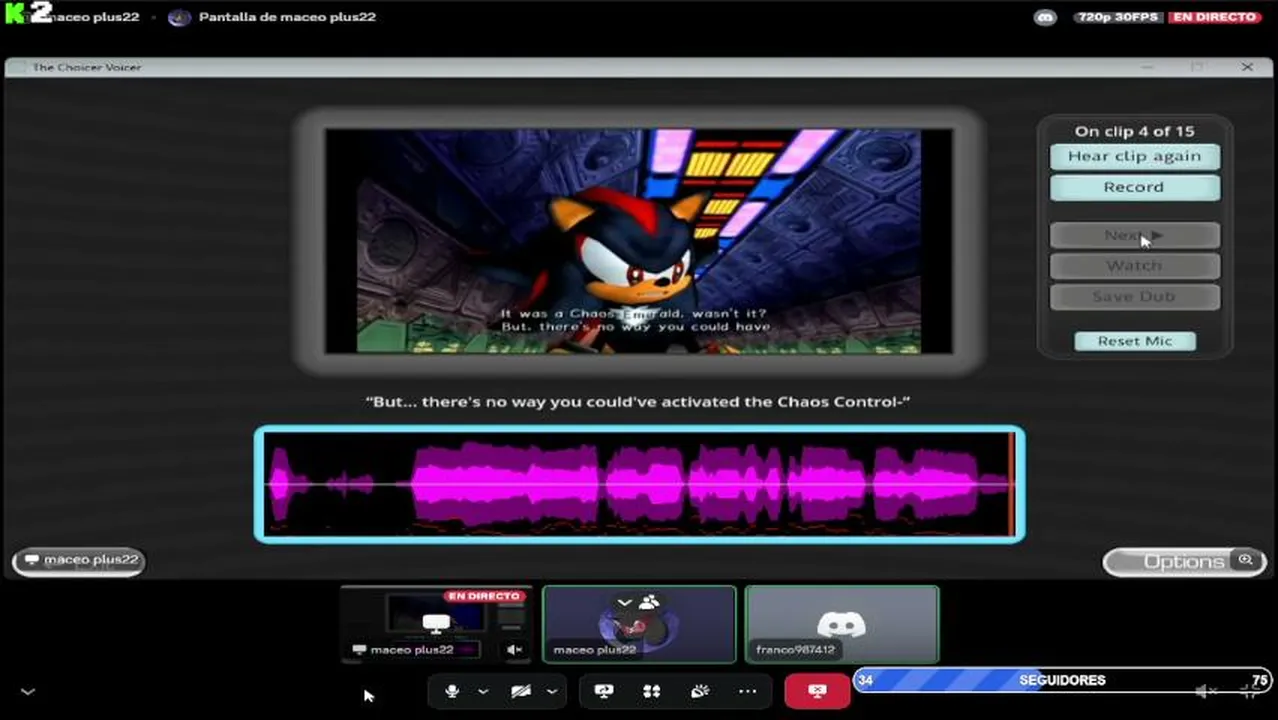Reset the microphone with Reset Mic

[1134, 341]
